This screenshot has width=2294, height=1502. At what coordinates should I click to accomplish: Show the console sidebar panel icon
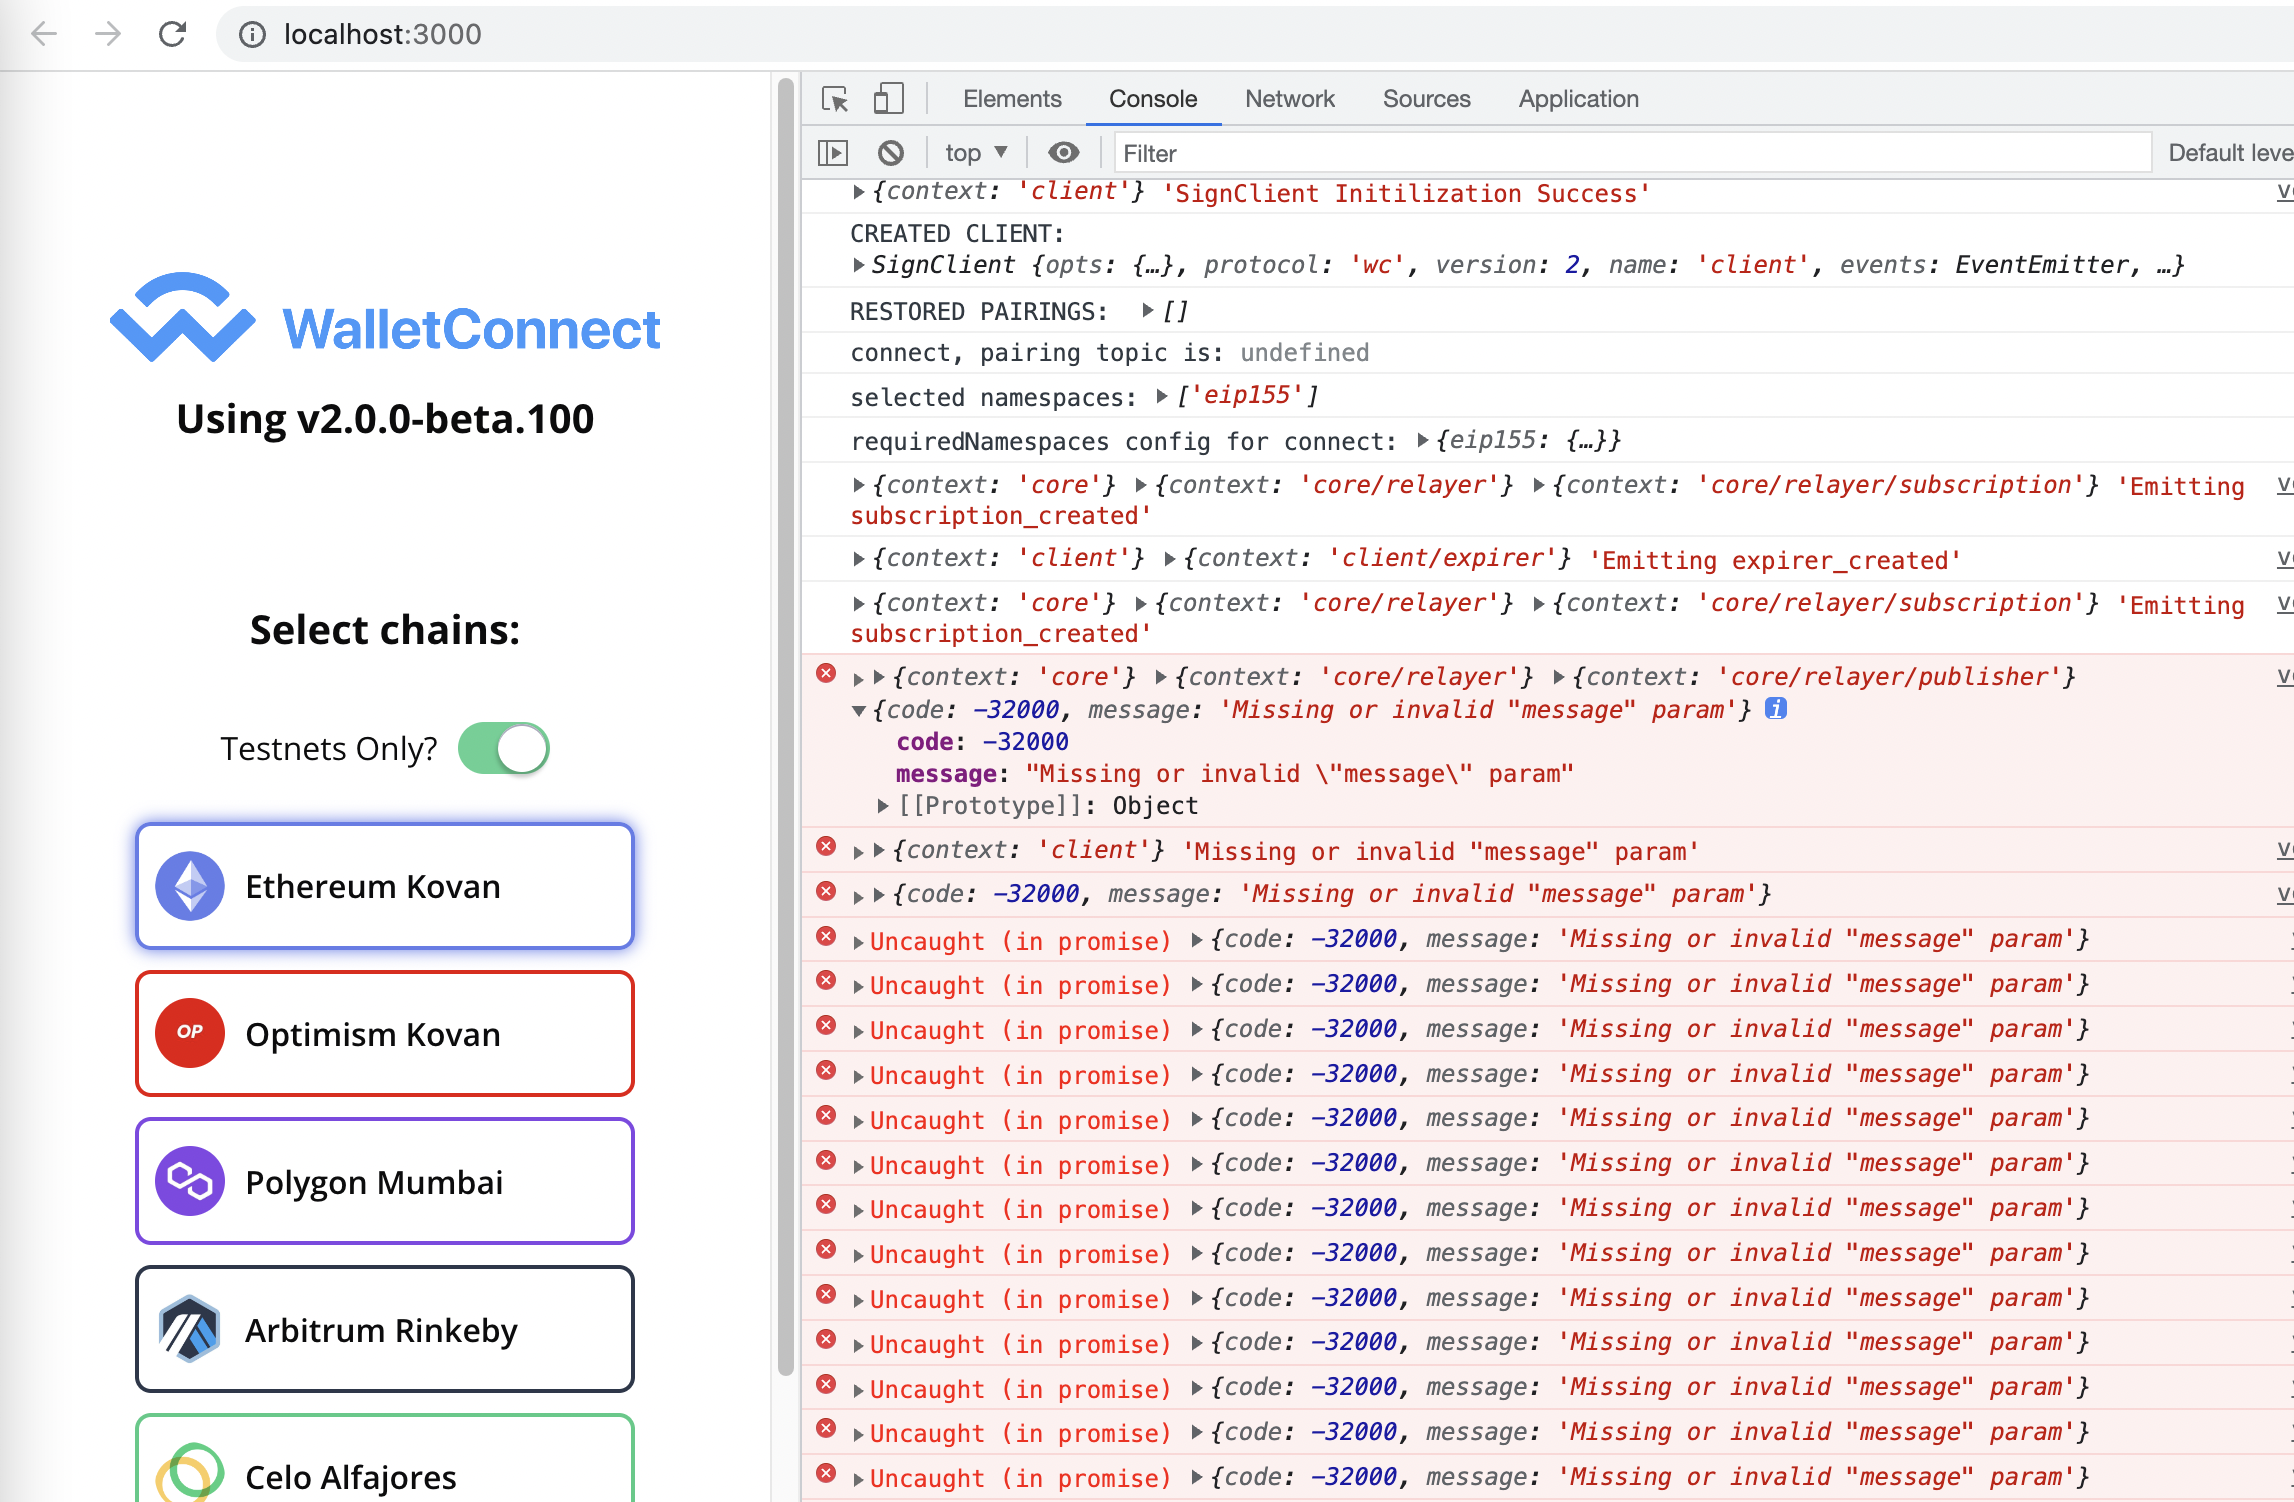coord(832,153)
